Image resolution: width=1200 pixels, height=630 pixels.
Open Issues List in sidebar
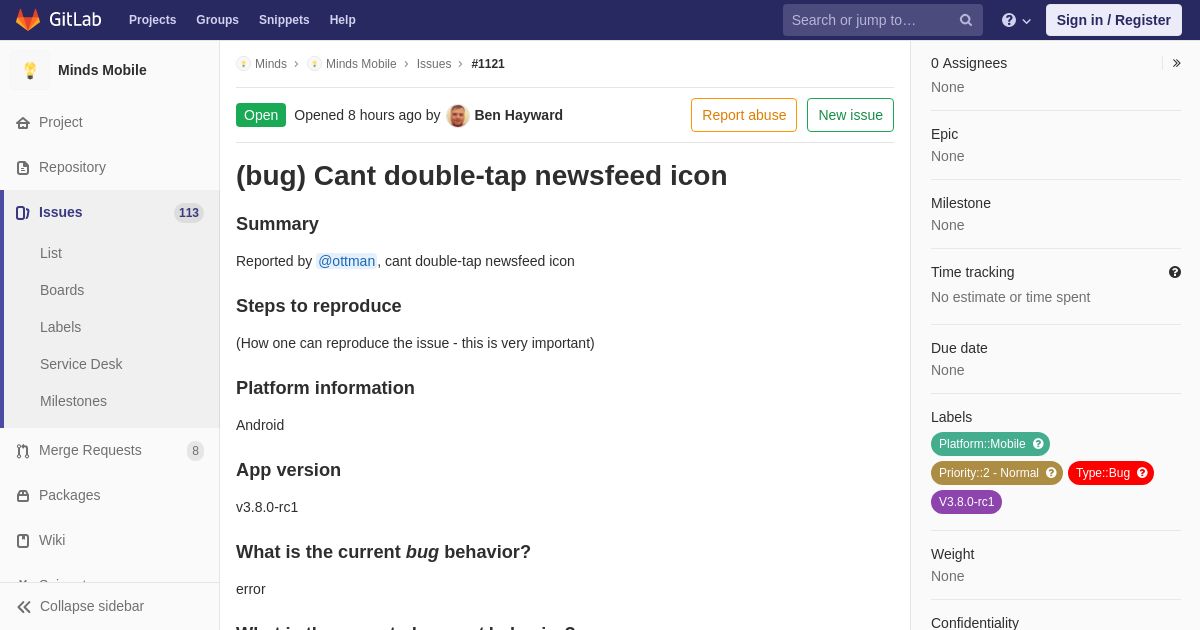click(x=51, y=253)
